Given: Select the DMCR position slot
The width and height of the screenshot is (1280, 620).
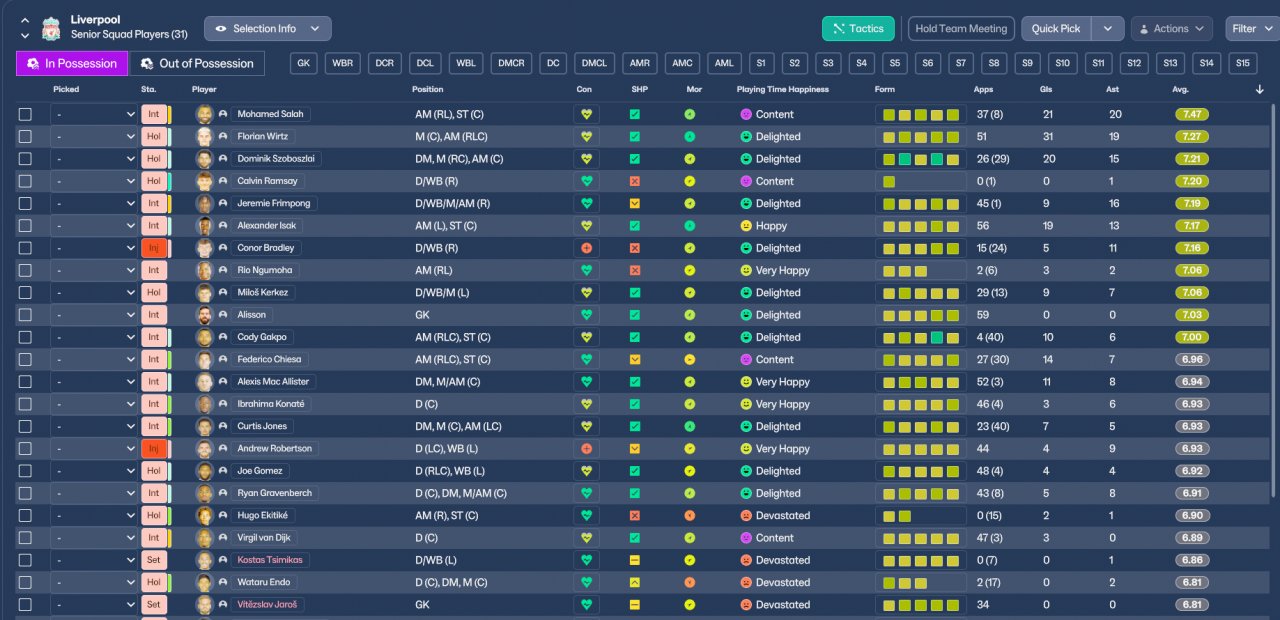Looking at the screenshot, I should [511, 63].
